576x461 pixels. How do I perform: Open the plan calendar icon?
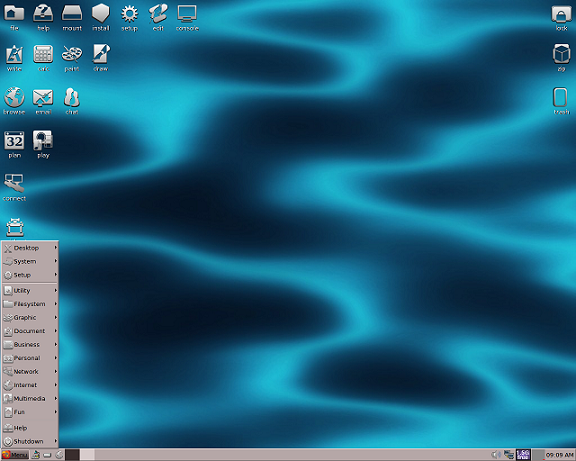coord(14,144)
